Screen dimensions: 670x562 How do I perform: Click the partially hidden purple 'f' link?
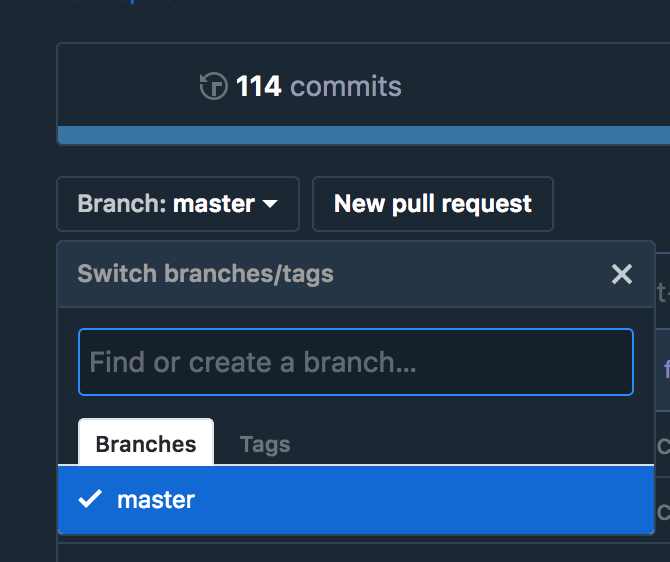(x=666, y=369)
